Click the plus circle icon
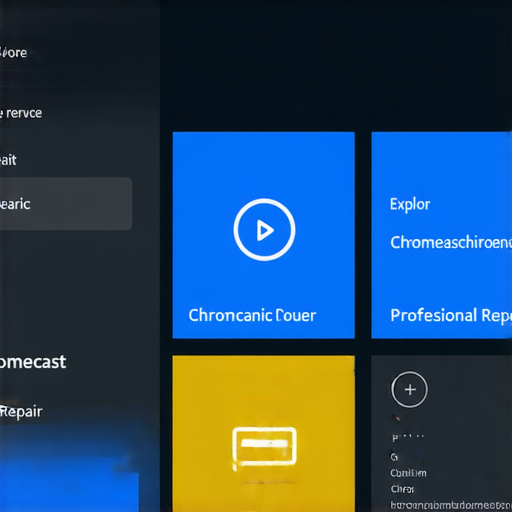The width and height of the screenshot is (512, 512). (x=409, y=389)
